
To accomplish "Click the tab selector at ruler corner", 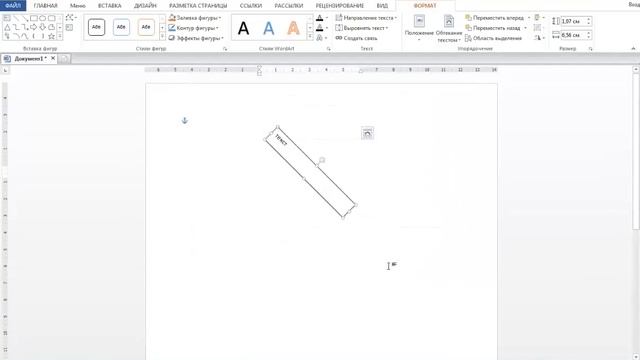I will click(5, 71).
